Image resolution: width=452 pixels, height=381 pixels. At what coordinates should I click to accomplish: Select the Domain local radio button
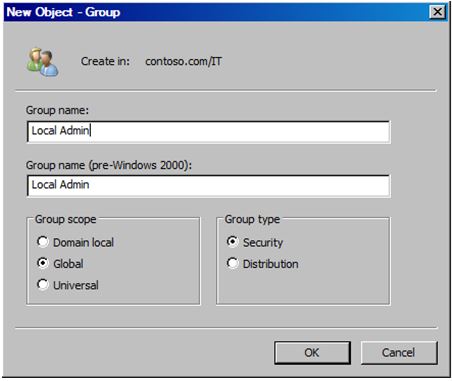point(43,242)
